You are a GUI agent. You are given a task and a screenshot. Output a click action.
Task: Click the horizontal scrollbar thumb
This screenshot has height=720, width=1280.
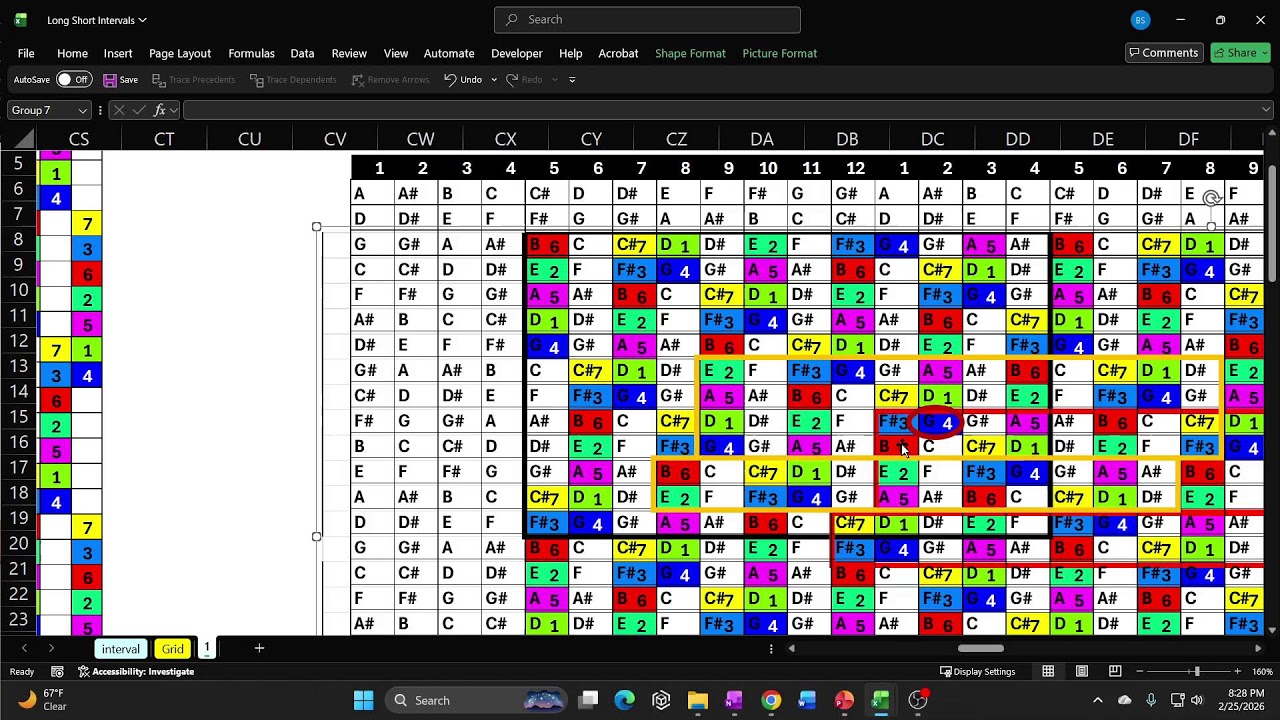pyautogui.click(x=980, y=648)
